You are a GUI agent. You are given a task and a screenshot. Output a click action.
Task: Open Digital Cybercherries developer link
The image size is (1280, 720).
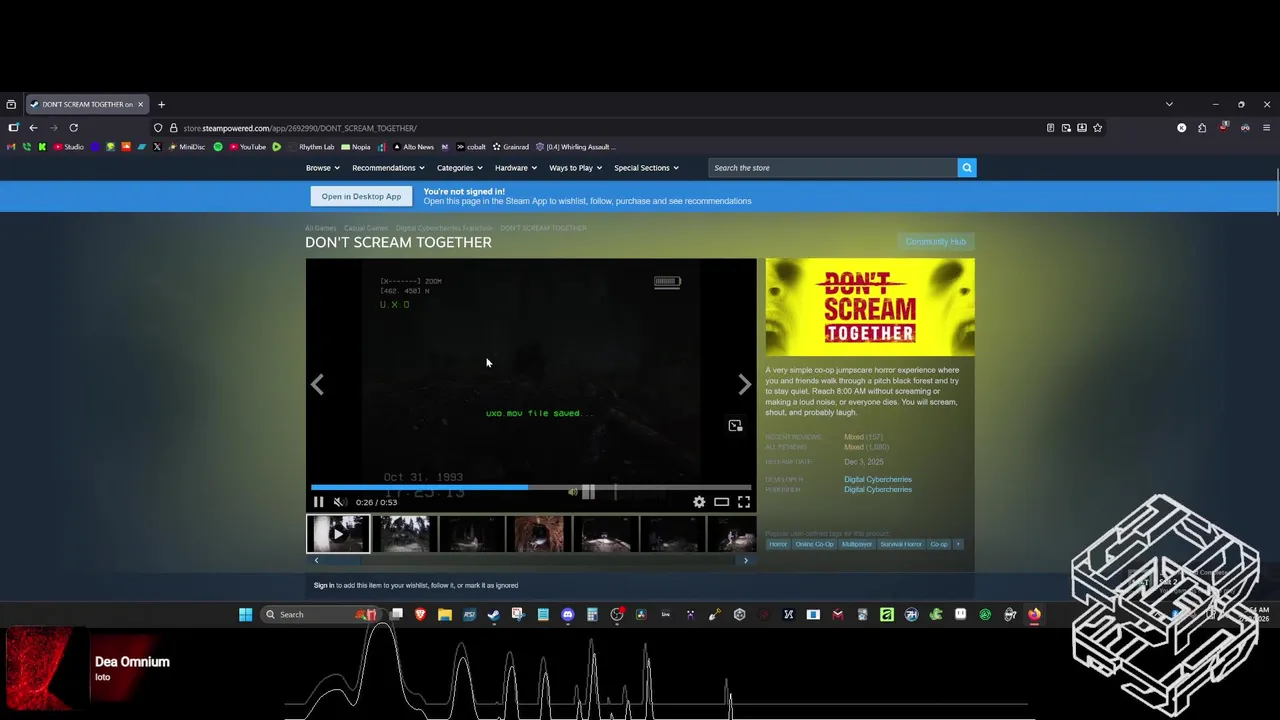[x=878, y=479]
